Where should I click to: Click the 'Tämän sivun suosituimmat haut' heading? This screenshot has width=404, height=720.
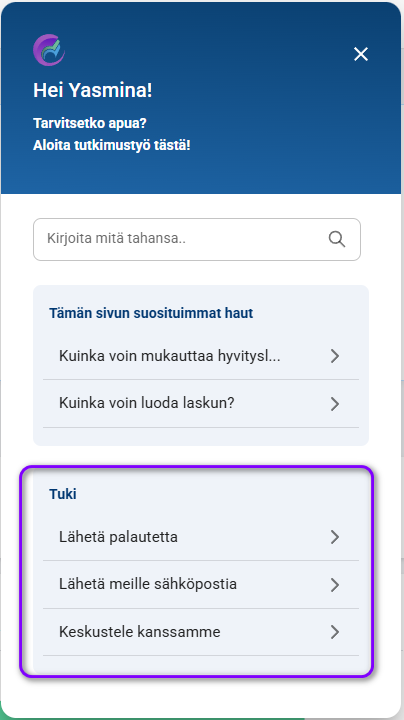pyautogui.click(x=151, y=314)
